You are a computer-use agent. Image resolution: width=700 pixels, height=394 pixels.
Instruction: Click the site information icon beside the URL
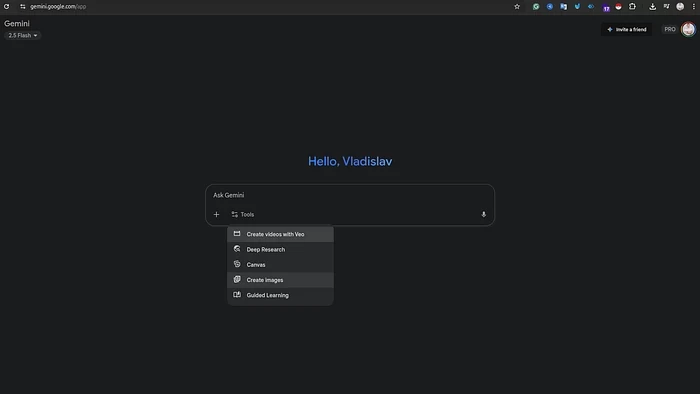[23, 7]
